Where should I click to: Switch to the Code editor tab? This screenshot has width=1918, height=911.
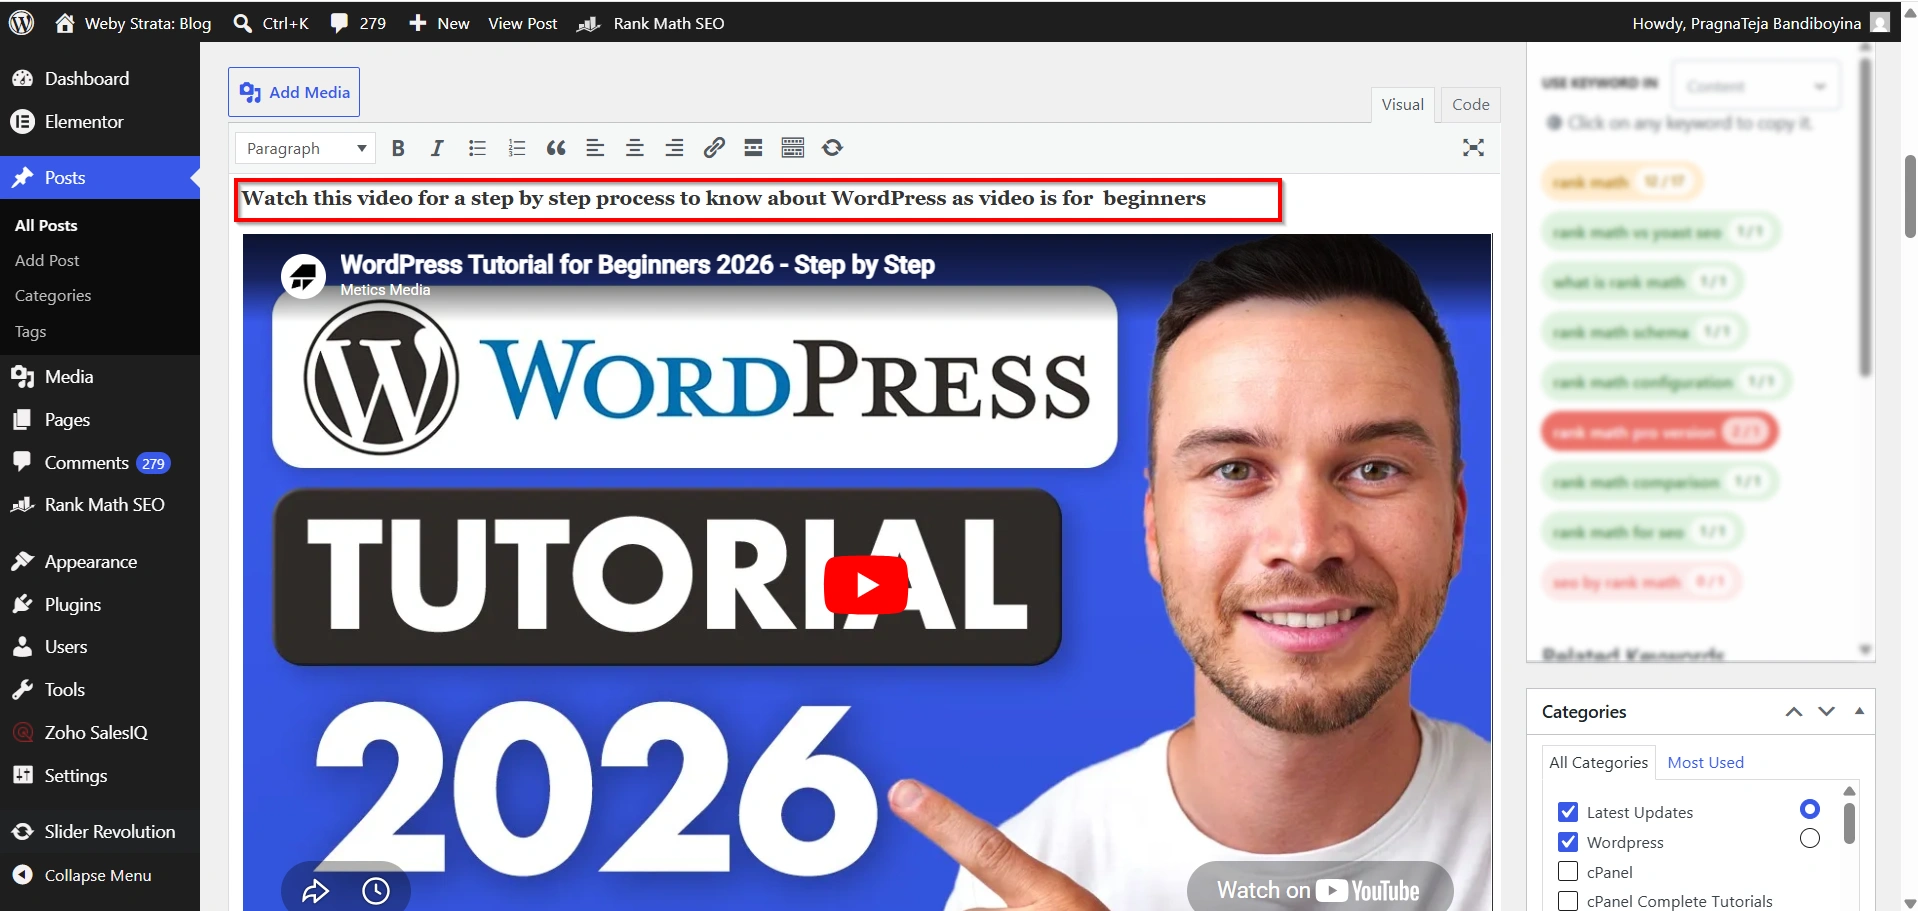tap(1470, 104)
